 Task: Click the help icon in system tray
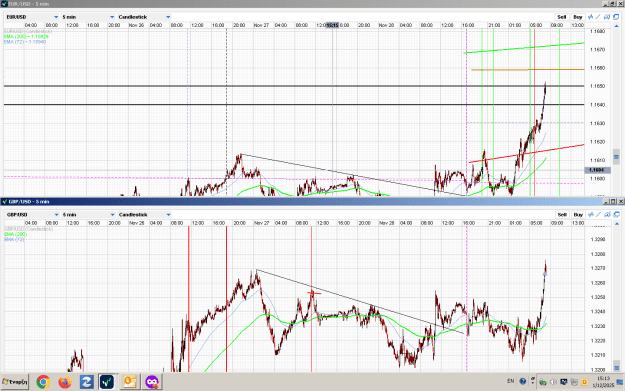click(523, 381)
